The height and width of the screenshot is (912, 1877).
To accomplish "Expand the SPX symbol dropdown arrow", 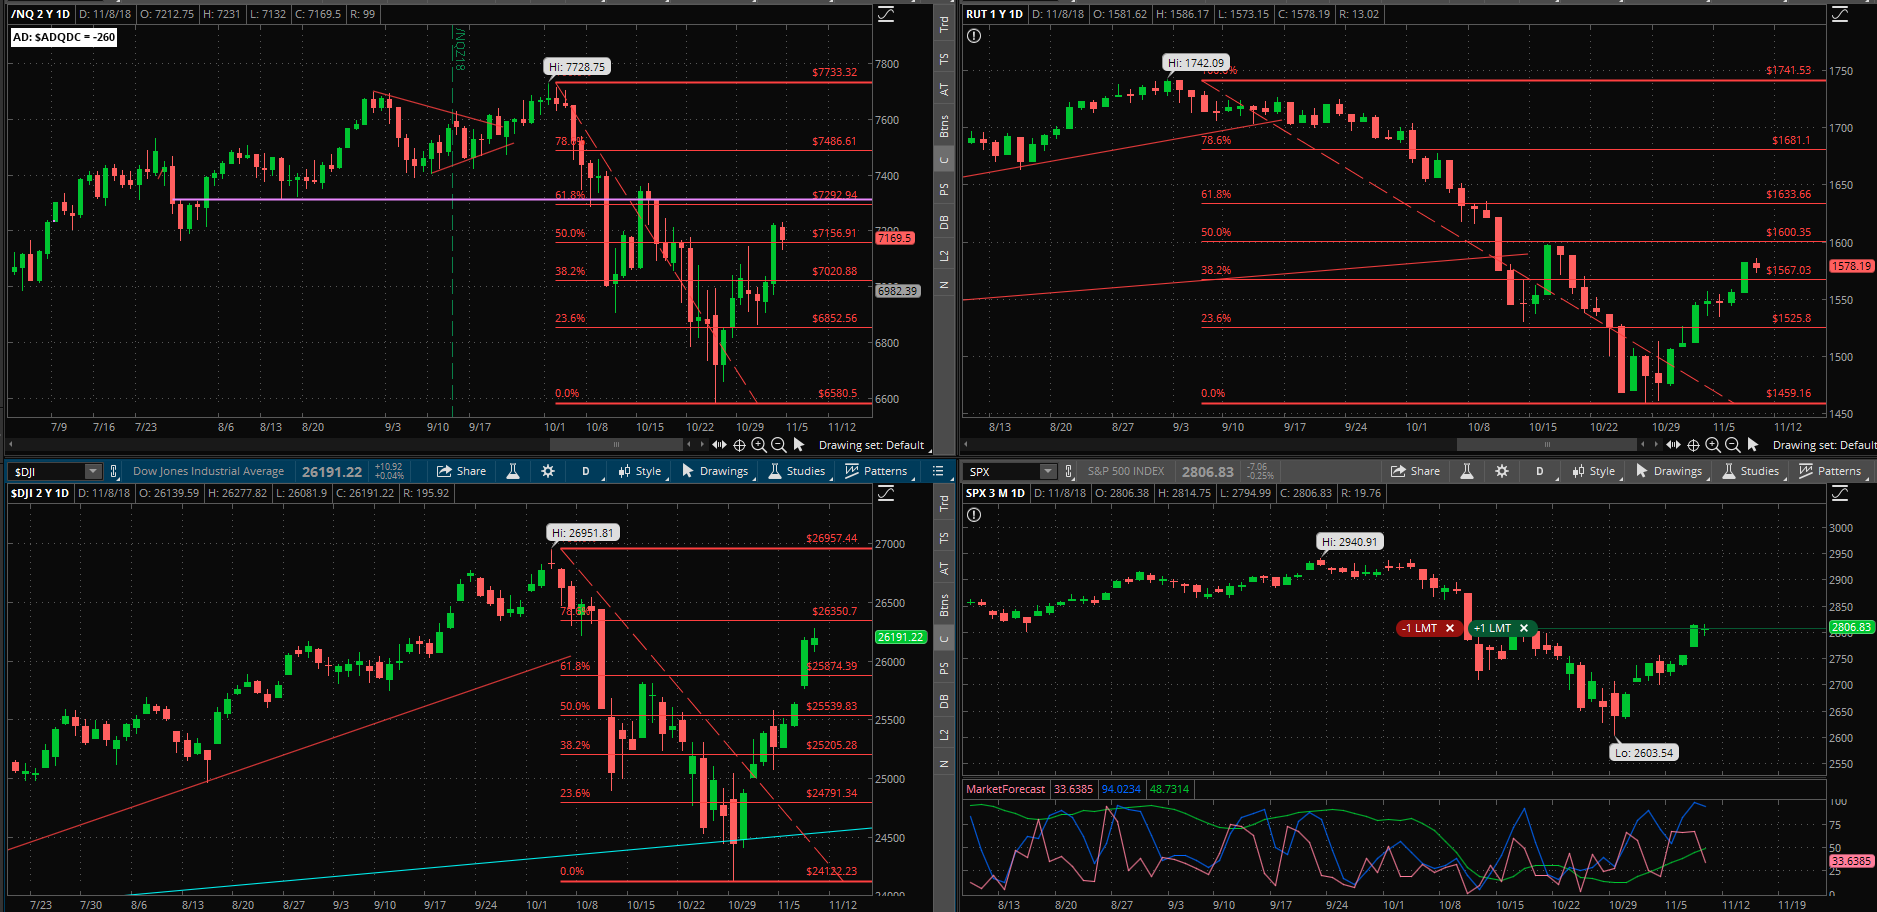I will (x=1048, y=471).
